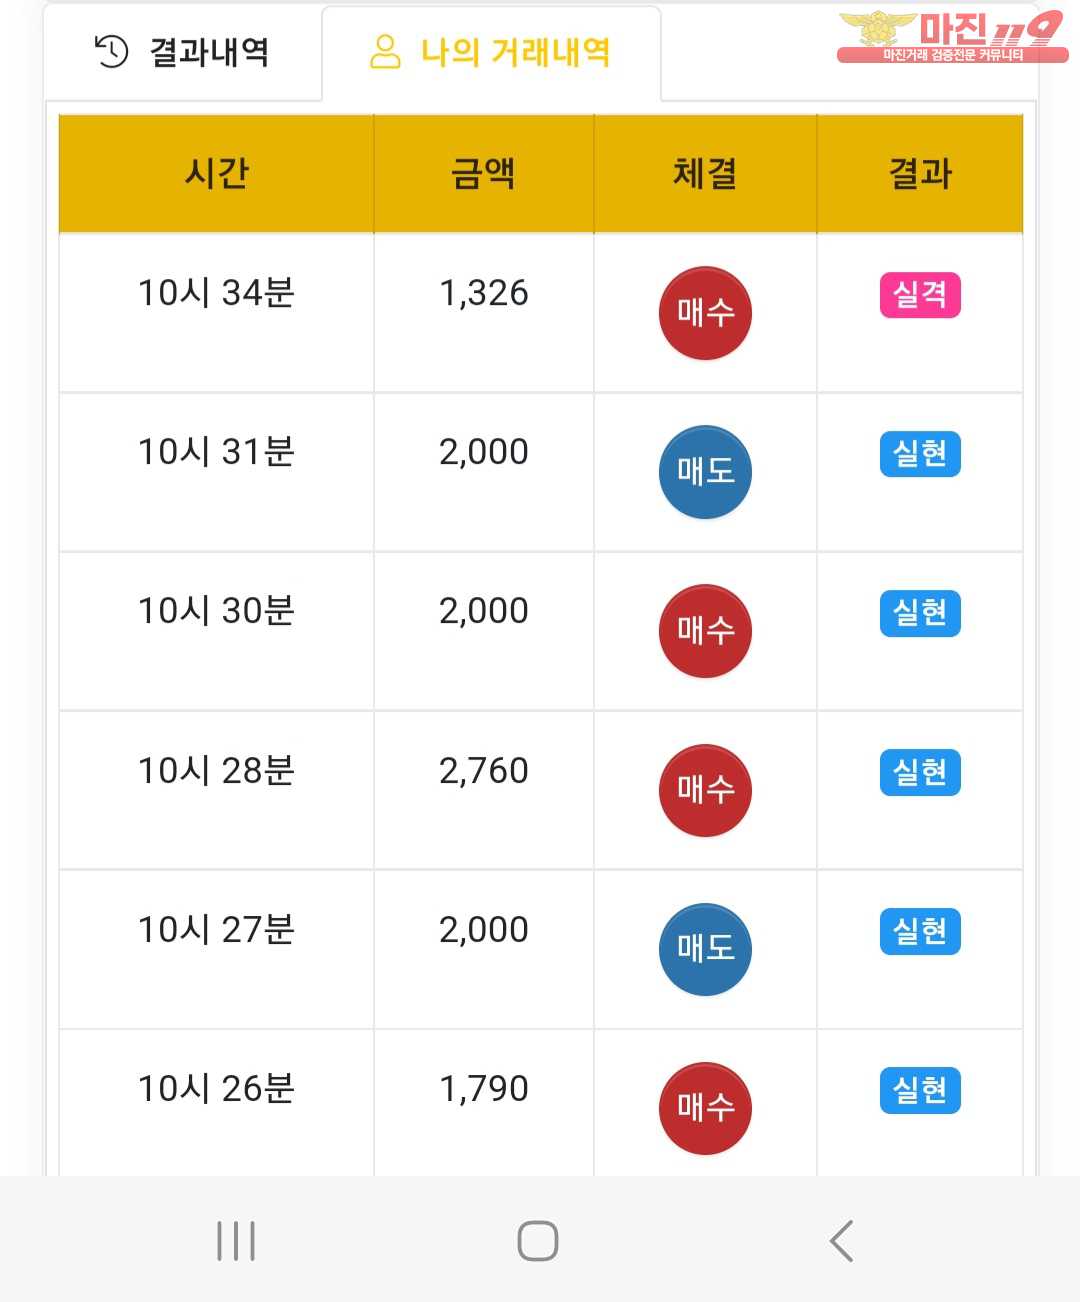Click the 금액 column header
Viewport: 1080px width, 1302px height.
pyautogui.click(x=484, y=174)
